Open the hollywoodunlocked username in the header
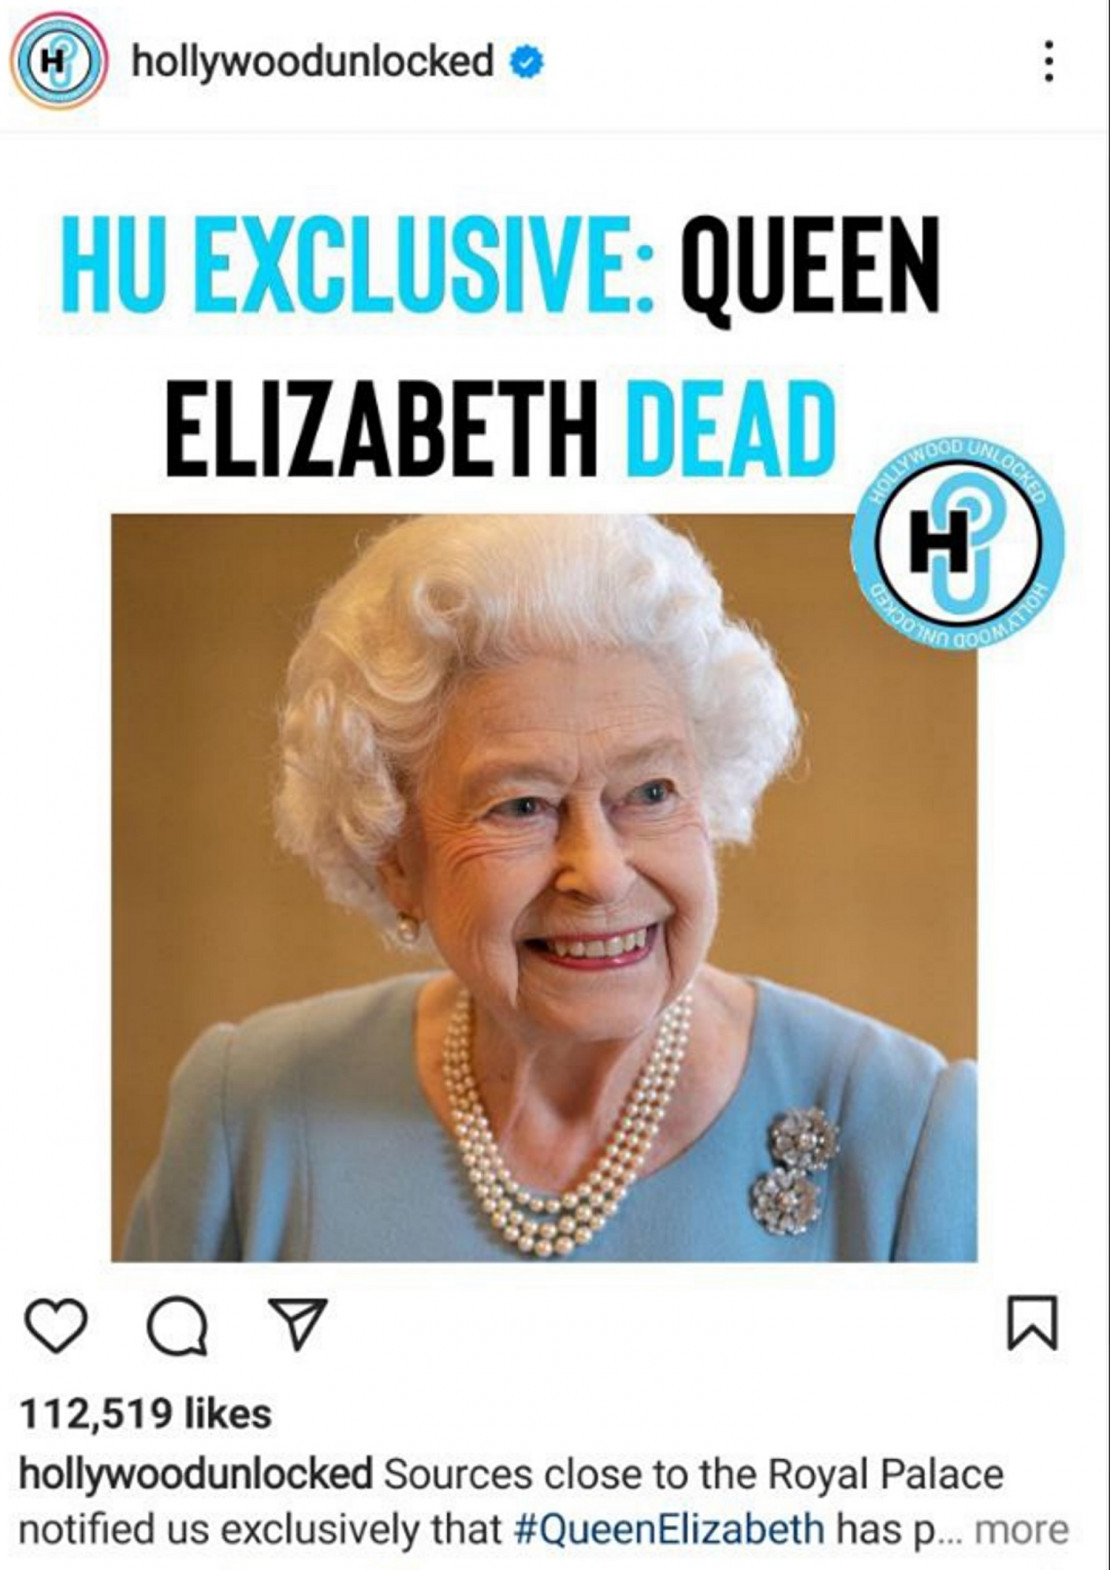Image resolution: width=1110 pixels, height=1570 pixels. click(313, 62)
